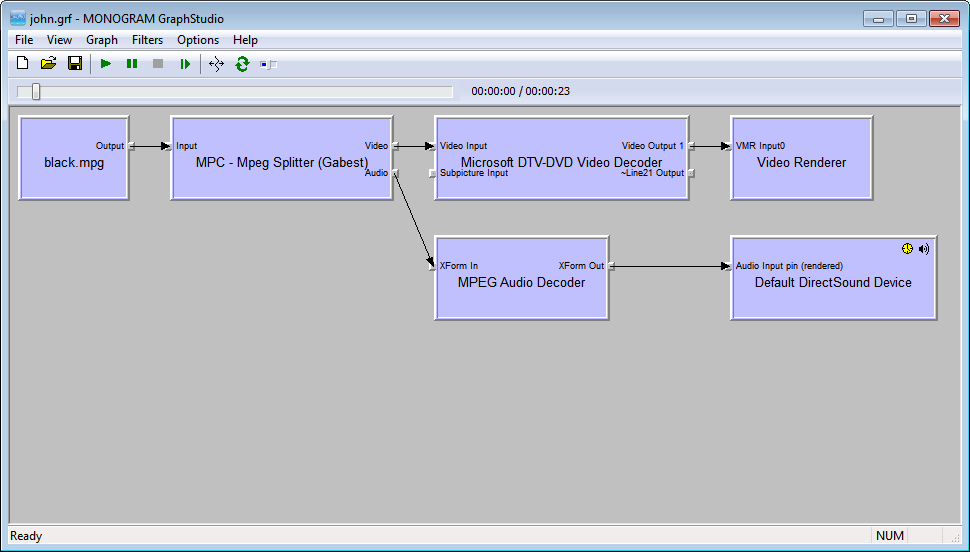Click the VMR Input0 pin on Video Renderer
The width and height of the screenshot is (970, 552).
(729, 146)
